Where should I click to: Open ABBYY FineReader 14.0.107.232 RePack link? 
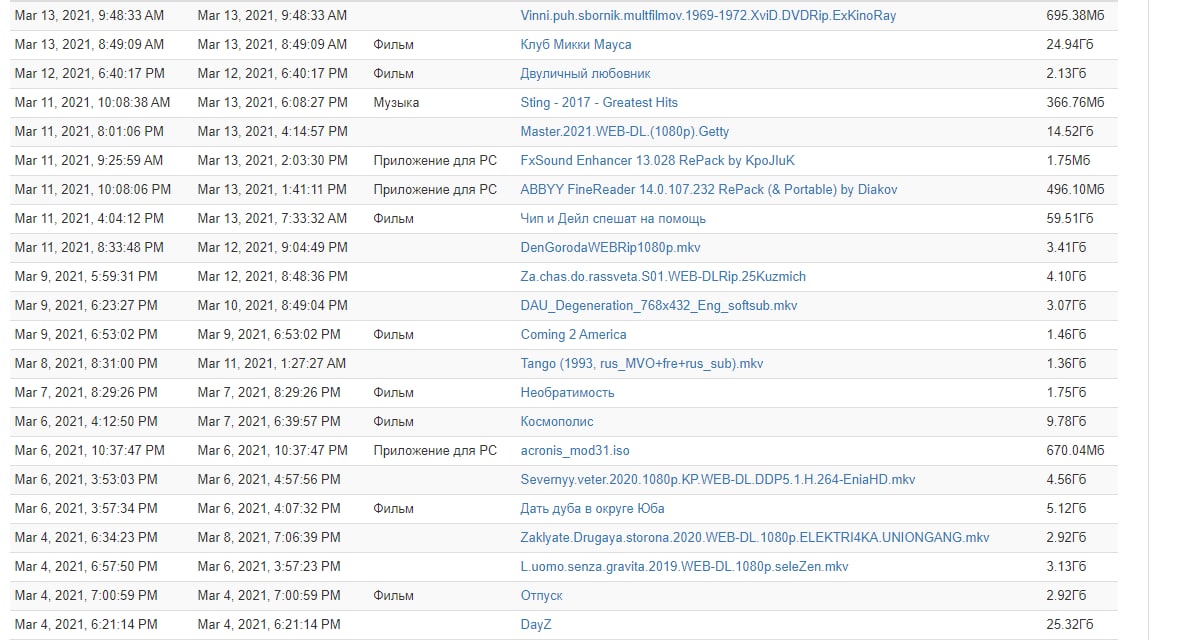coord(709,190)
